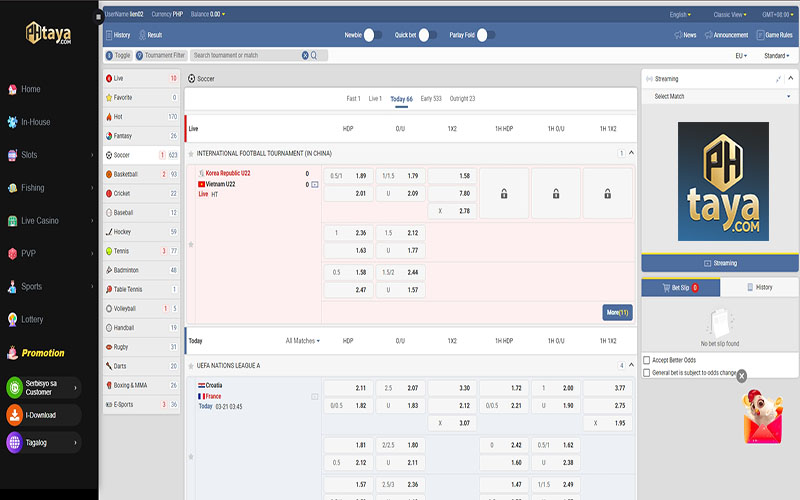Image resolution: width=800 pixels, height=500 pixels.
Task: Collapse the UEFA Nations League A section
Action: 632,365
